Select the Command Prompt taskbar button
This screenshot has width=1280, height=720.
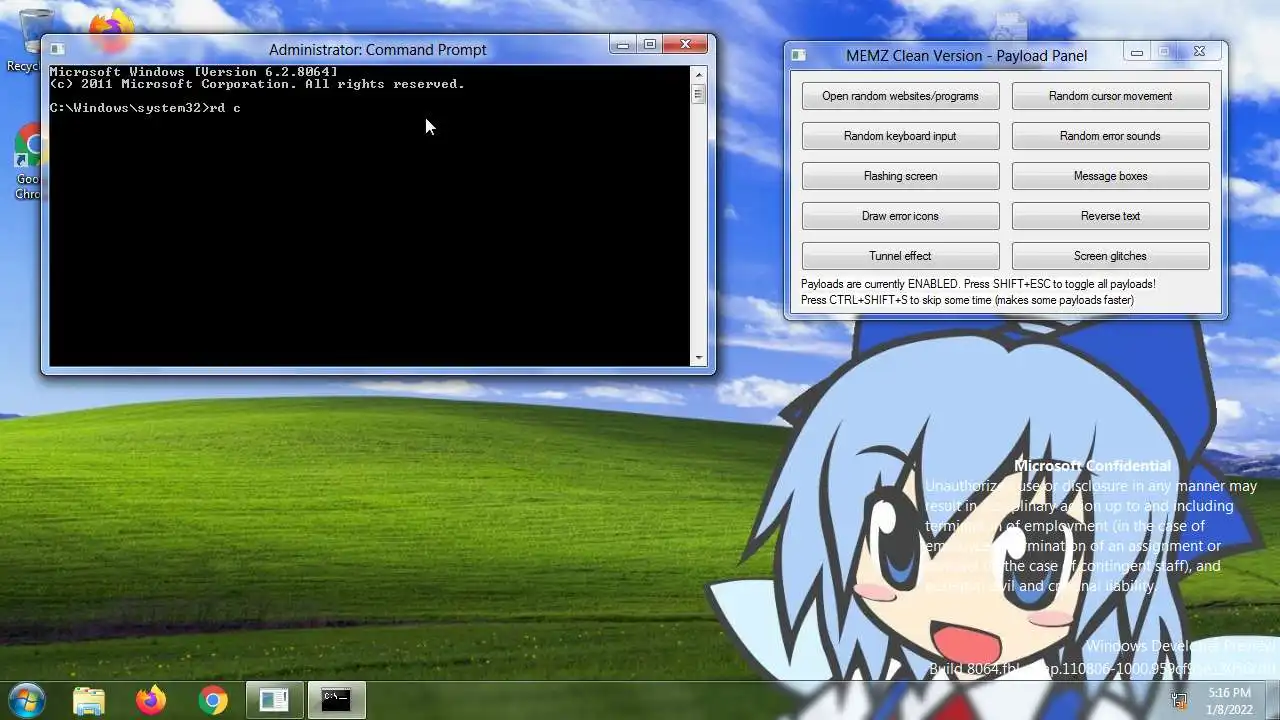click(x=336, y=700)
